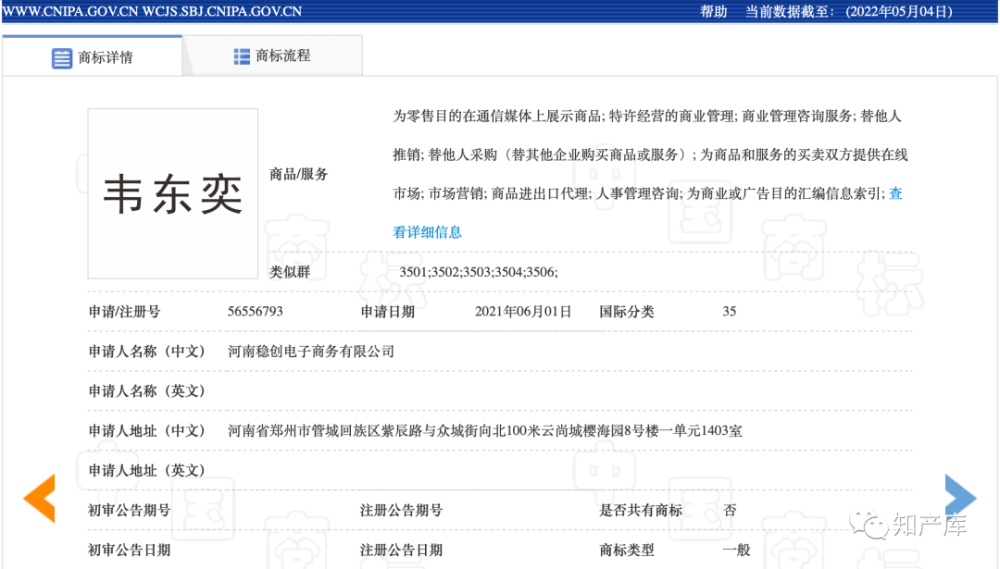Go to previous trademark with orange arrow
The height and width of the screenshot is (569, 1000).
point(40,499)
